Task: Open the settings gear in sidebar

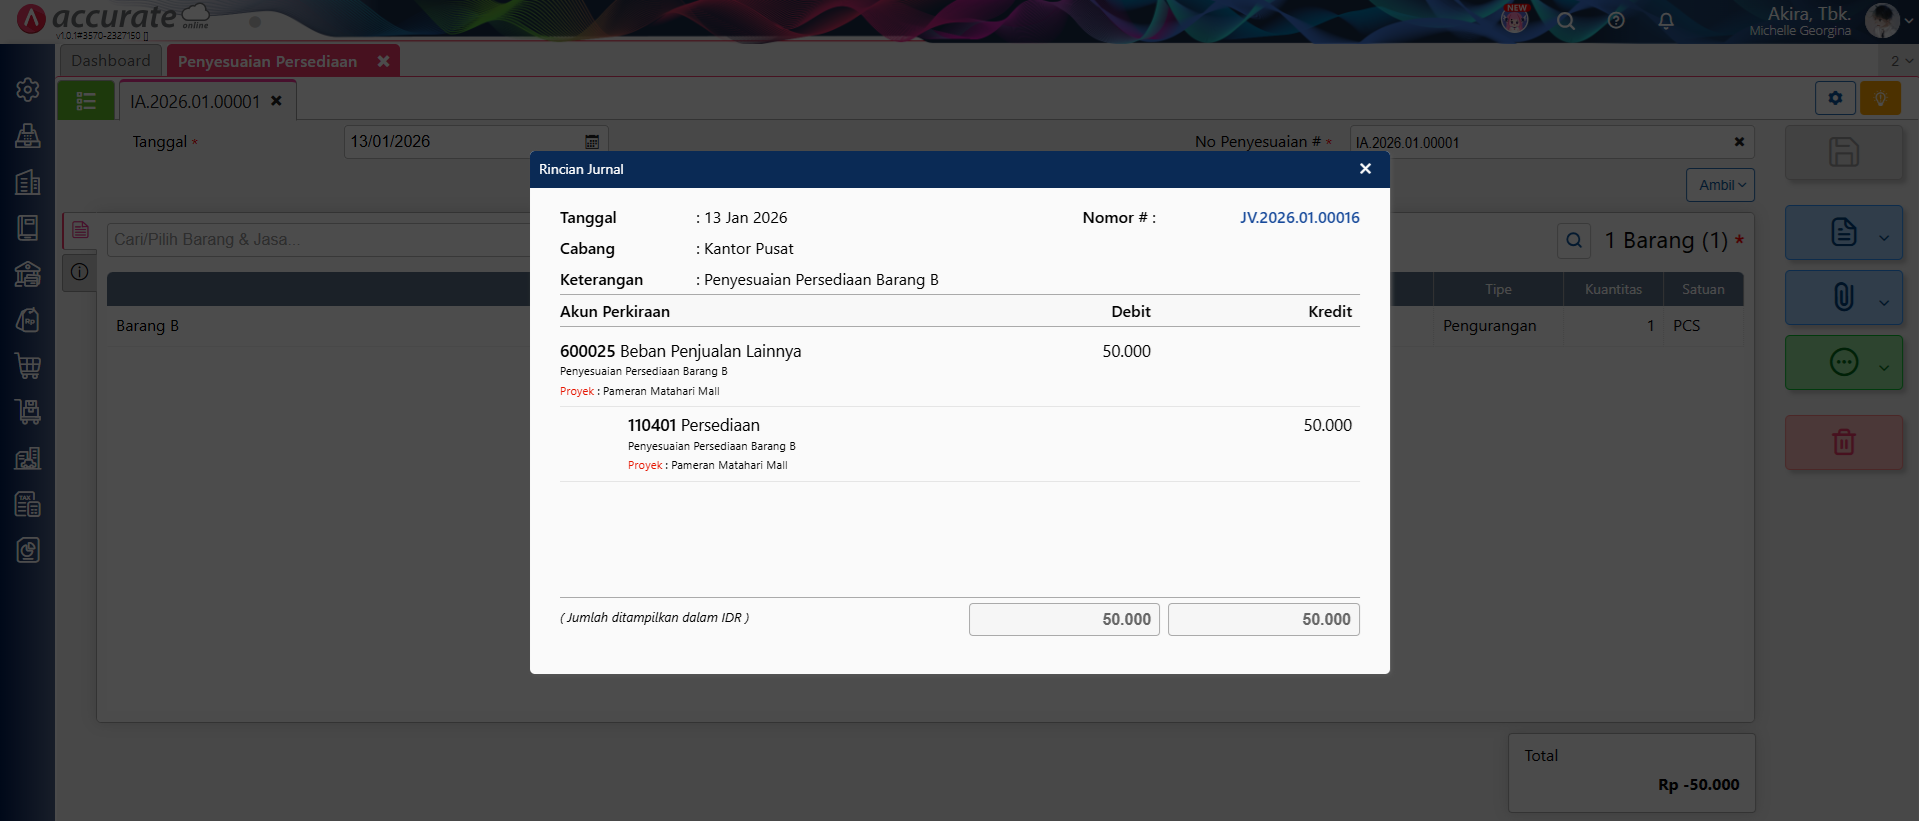Action: click(x=28, y=90)
